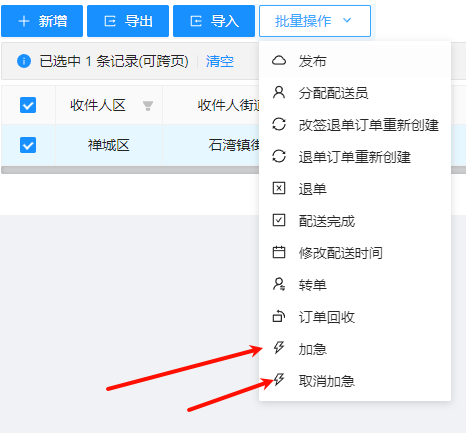
Task: Click the calendar icon beside 修改配送时间
Action: point(279,252)
